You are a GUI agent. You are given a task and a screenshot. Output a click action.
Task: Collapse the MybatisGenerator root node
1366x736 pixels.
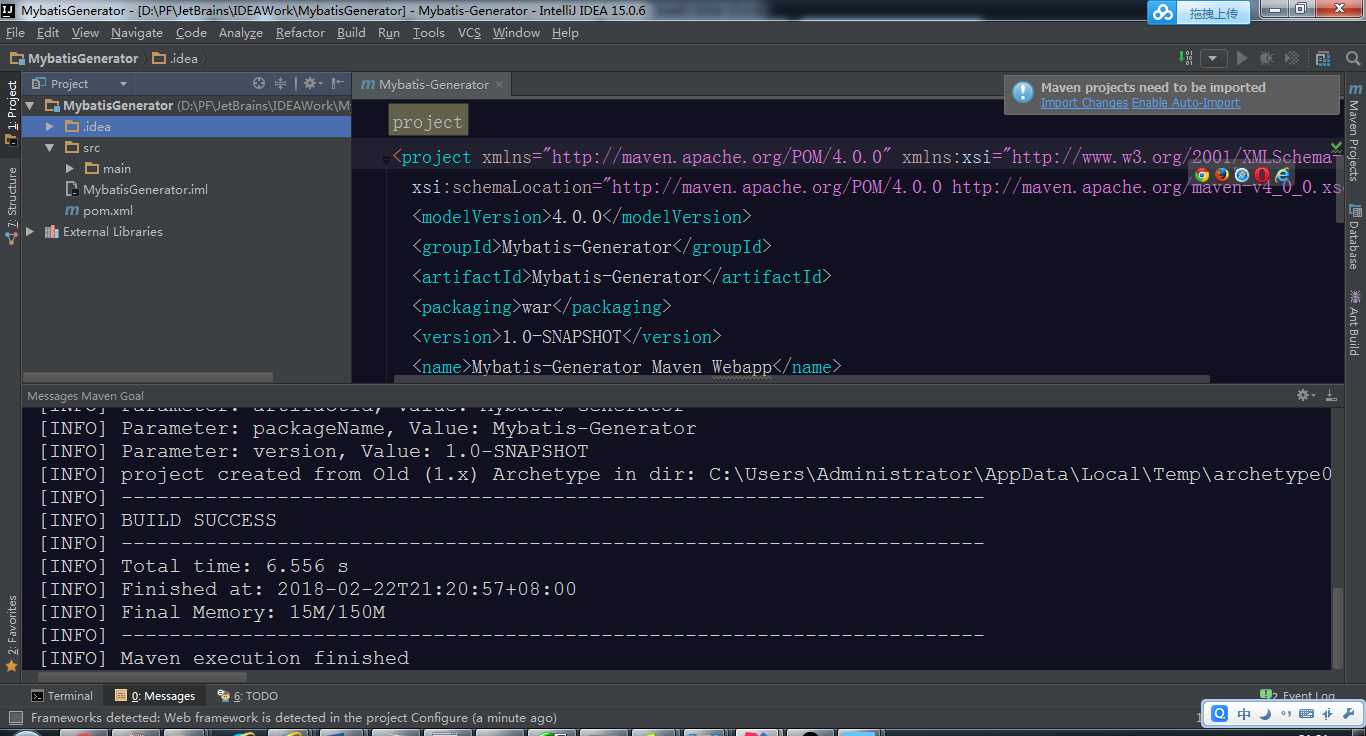click(30, 105)
